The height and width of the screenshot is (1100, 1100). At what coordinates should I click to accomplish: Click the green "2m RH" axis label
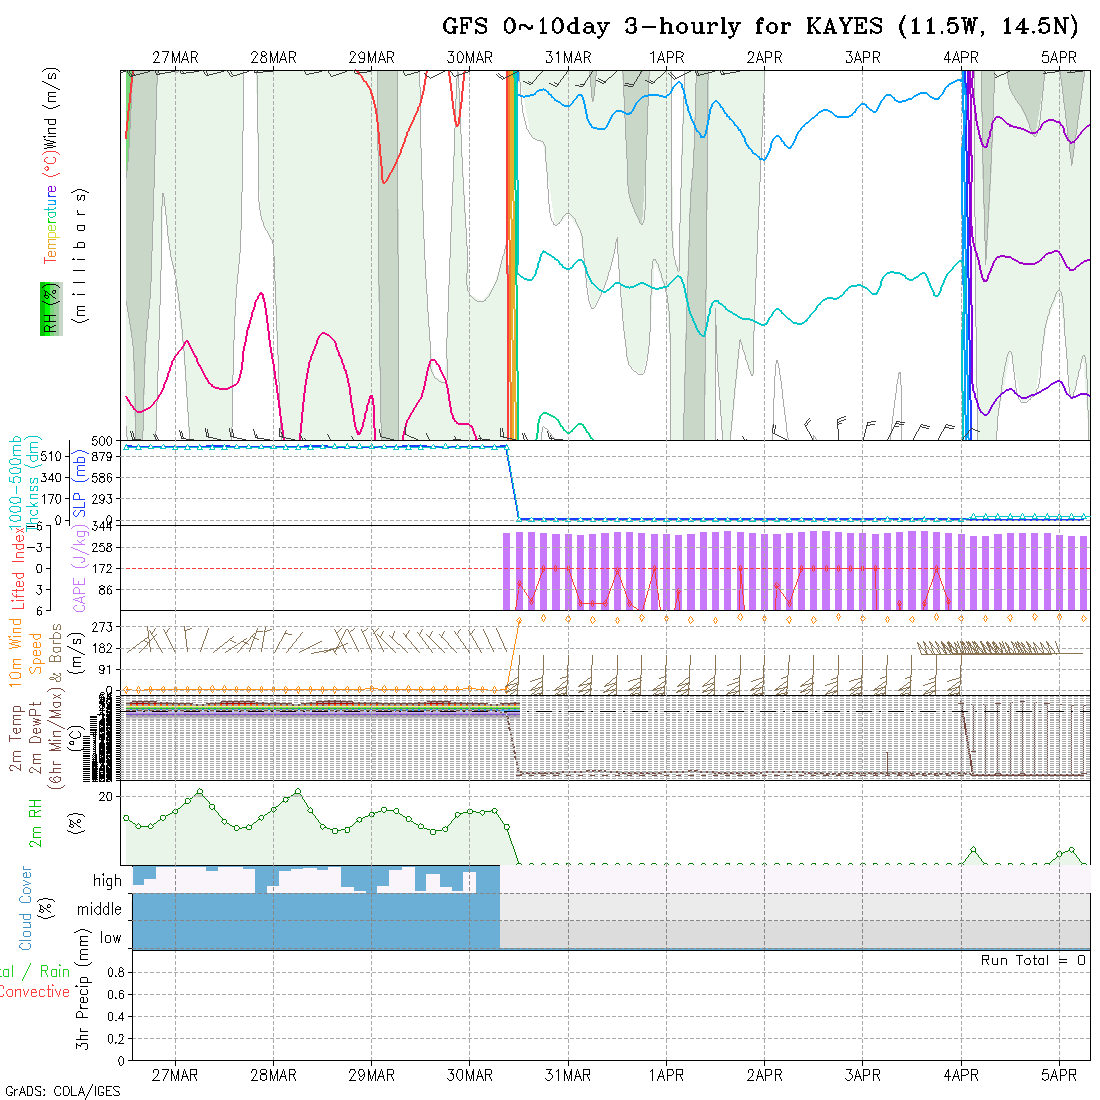coord(35,823)
